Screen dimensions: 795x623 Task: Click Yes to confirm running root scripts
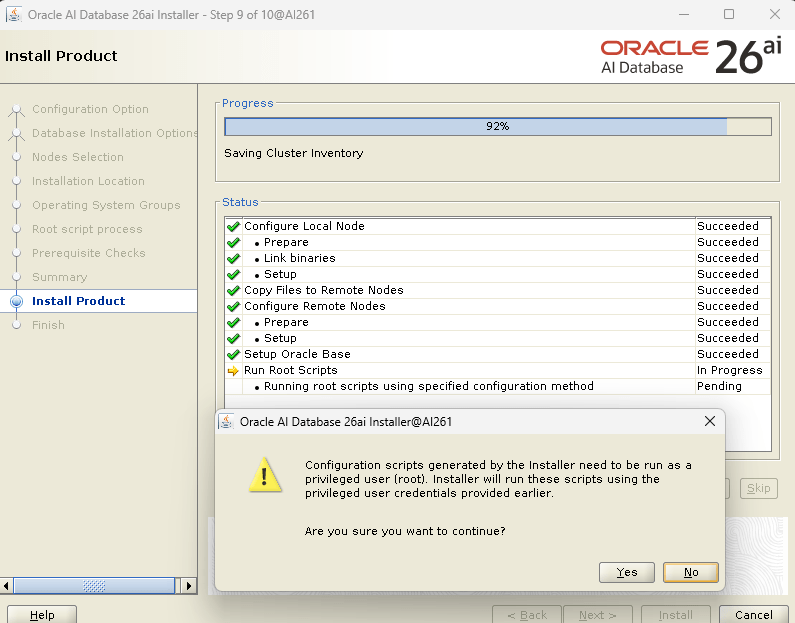pyautogui.click(x=627, y=572)
